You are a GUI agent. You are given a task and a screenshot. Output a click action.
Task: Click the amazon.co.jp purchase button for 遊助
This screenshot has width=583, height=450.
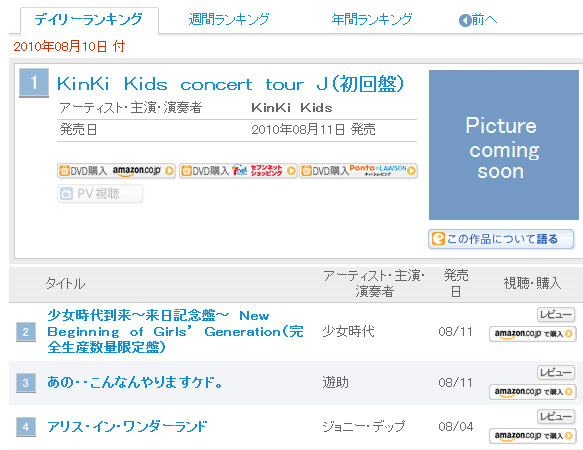(x=532, y=392)
